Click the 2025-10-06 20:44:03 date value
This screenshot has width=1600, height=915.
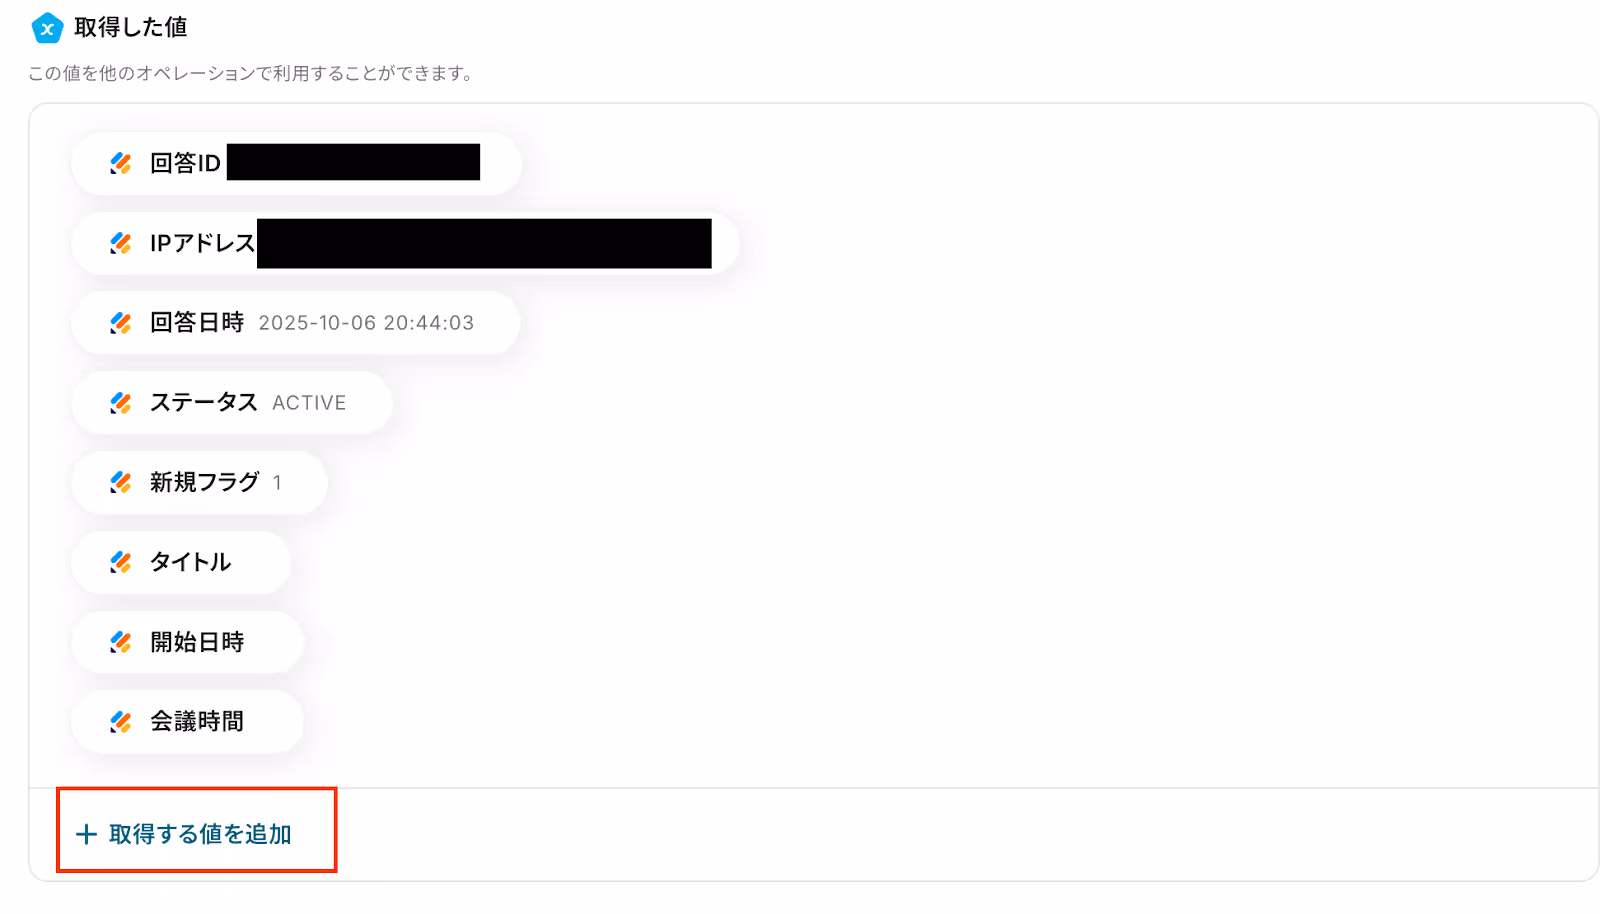tap(366, 323)
